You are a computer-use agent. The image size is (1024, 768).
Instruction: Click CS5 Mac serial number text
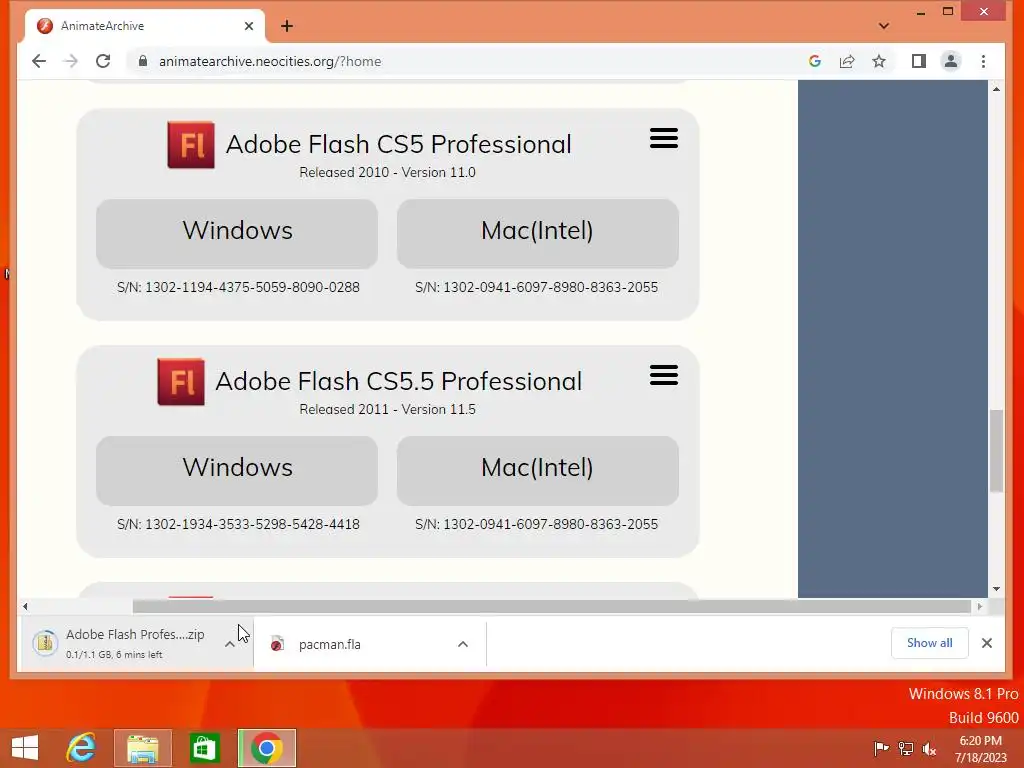(x=536, y=287)
